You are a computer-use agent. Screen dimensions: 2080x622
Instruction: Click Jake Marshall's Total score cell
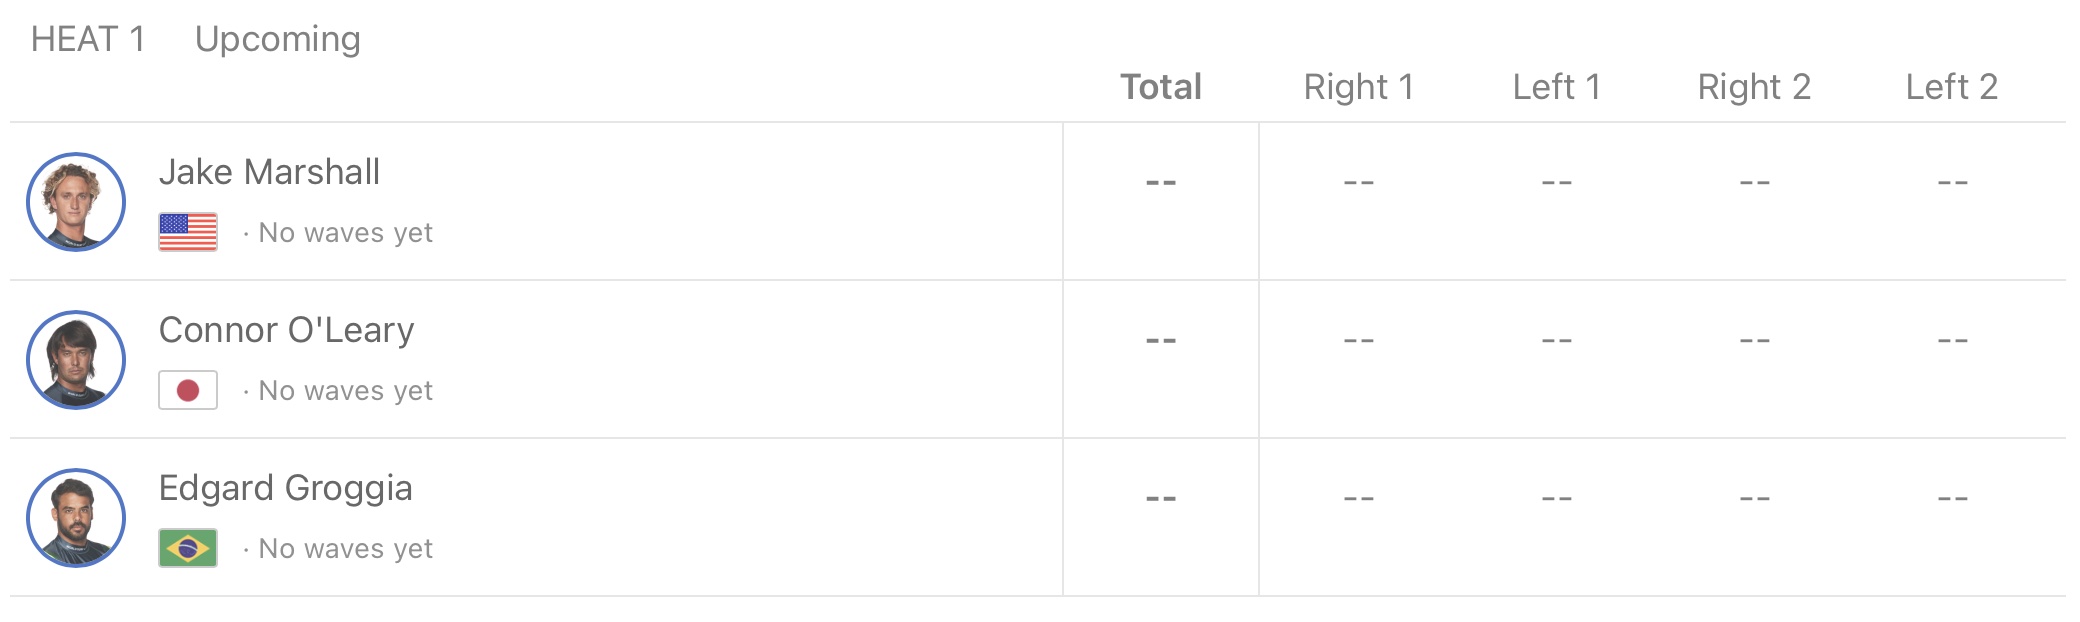(x=1160, y=183)
